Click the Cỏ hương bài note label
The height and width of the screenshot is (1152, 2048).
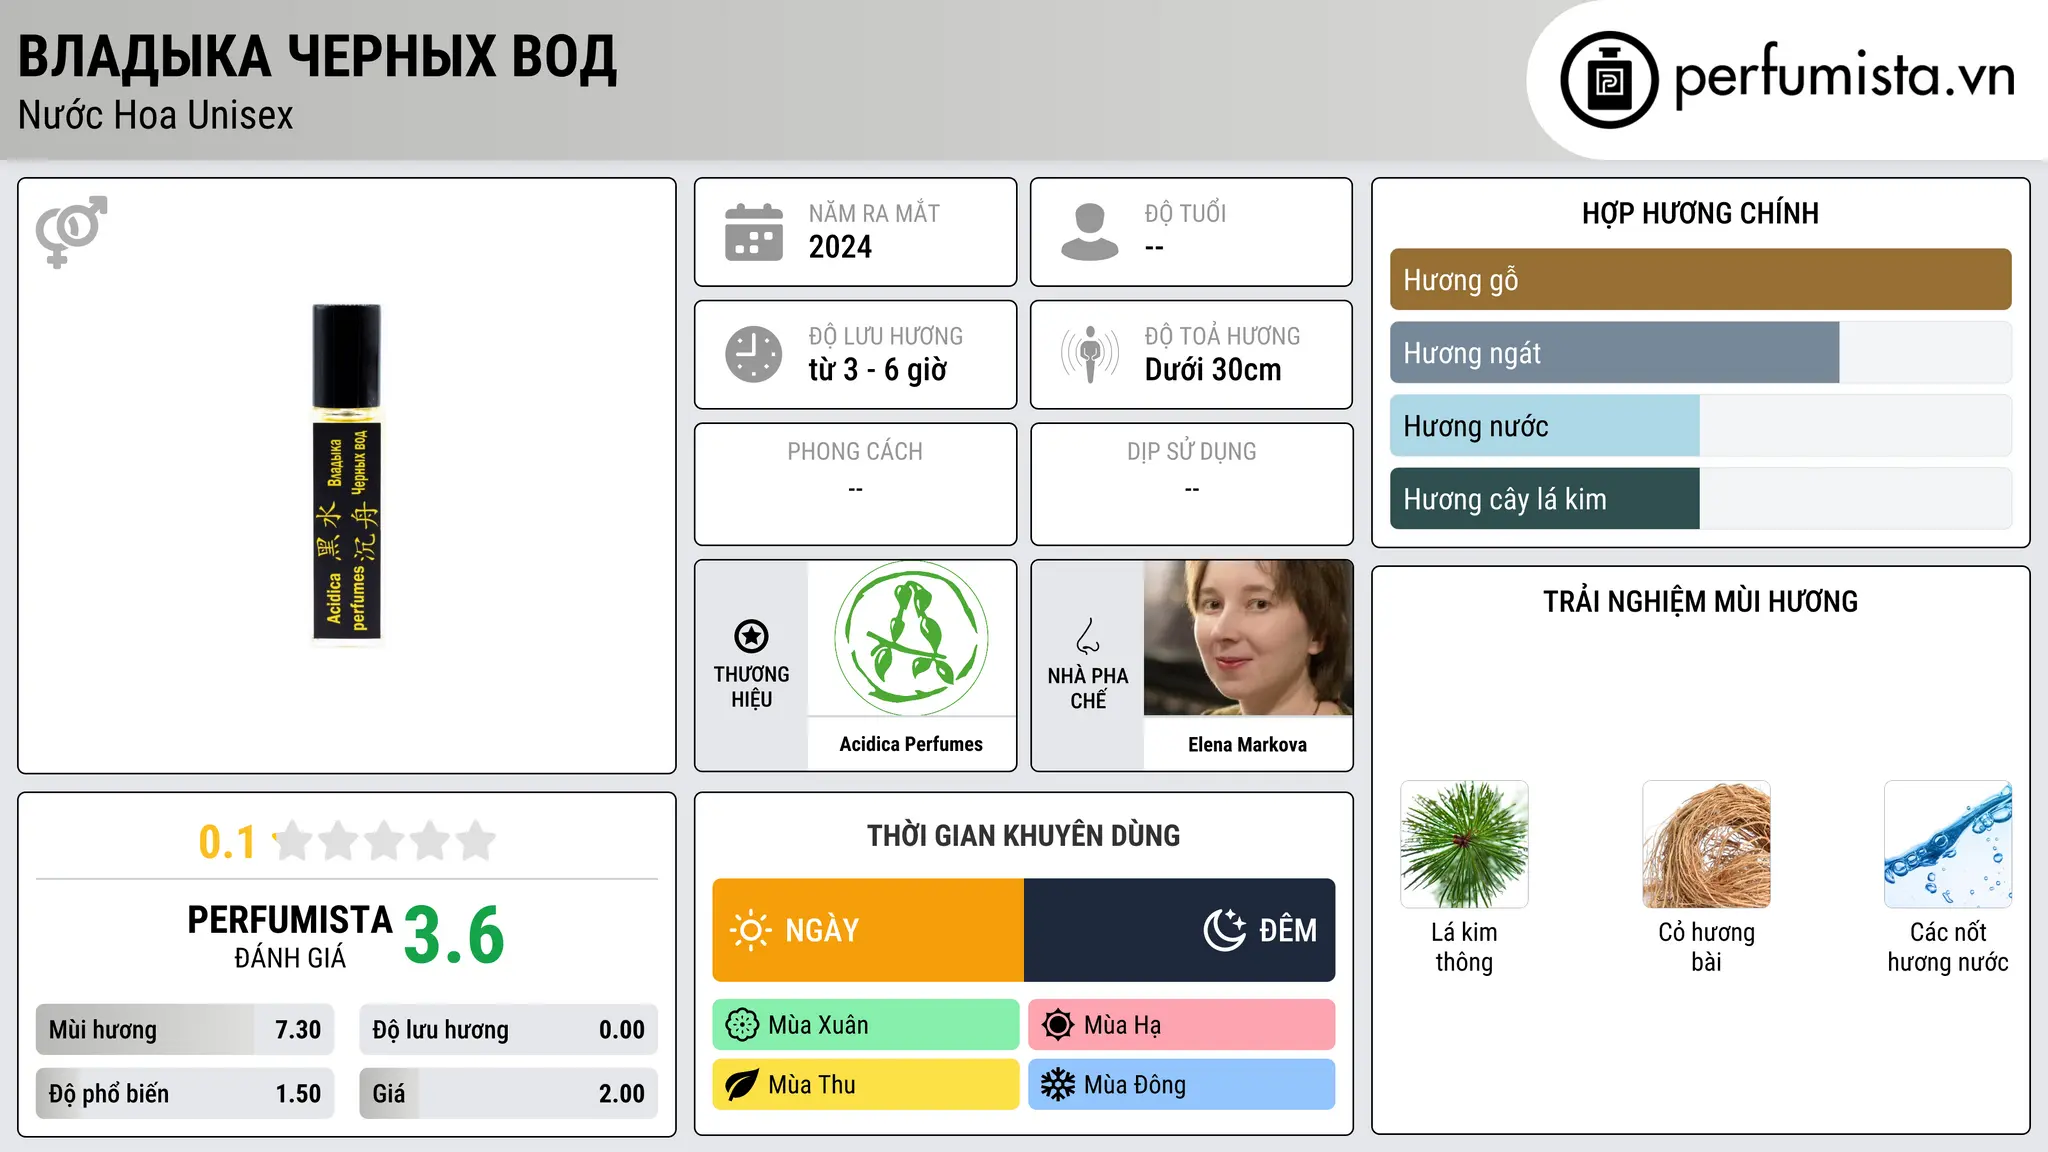(x=1706, y=947)
